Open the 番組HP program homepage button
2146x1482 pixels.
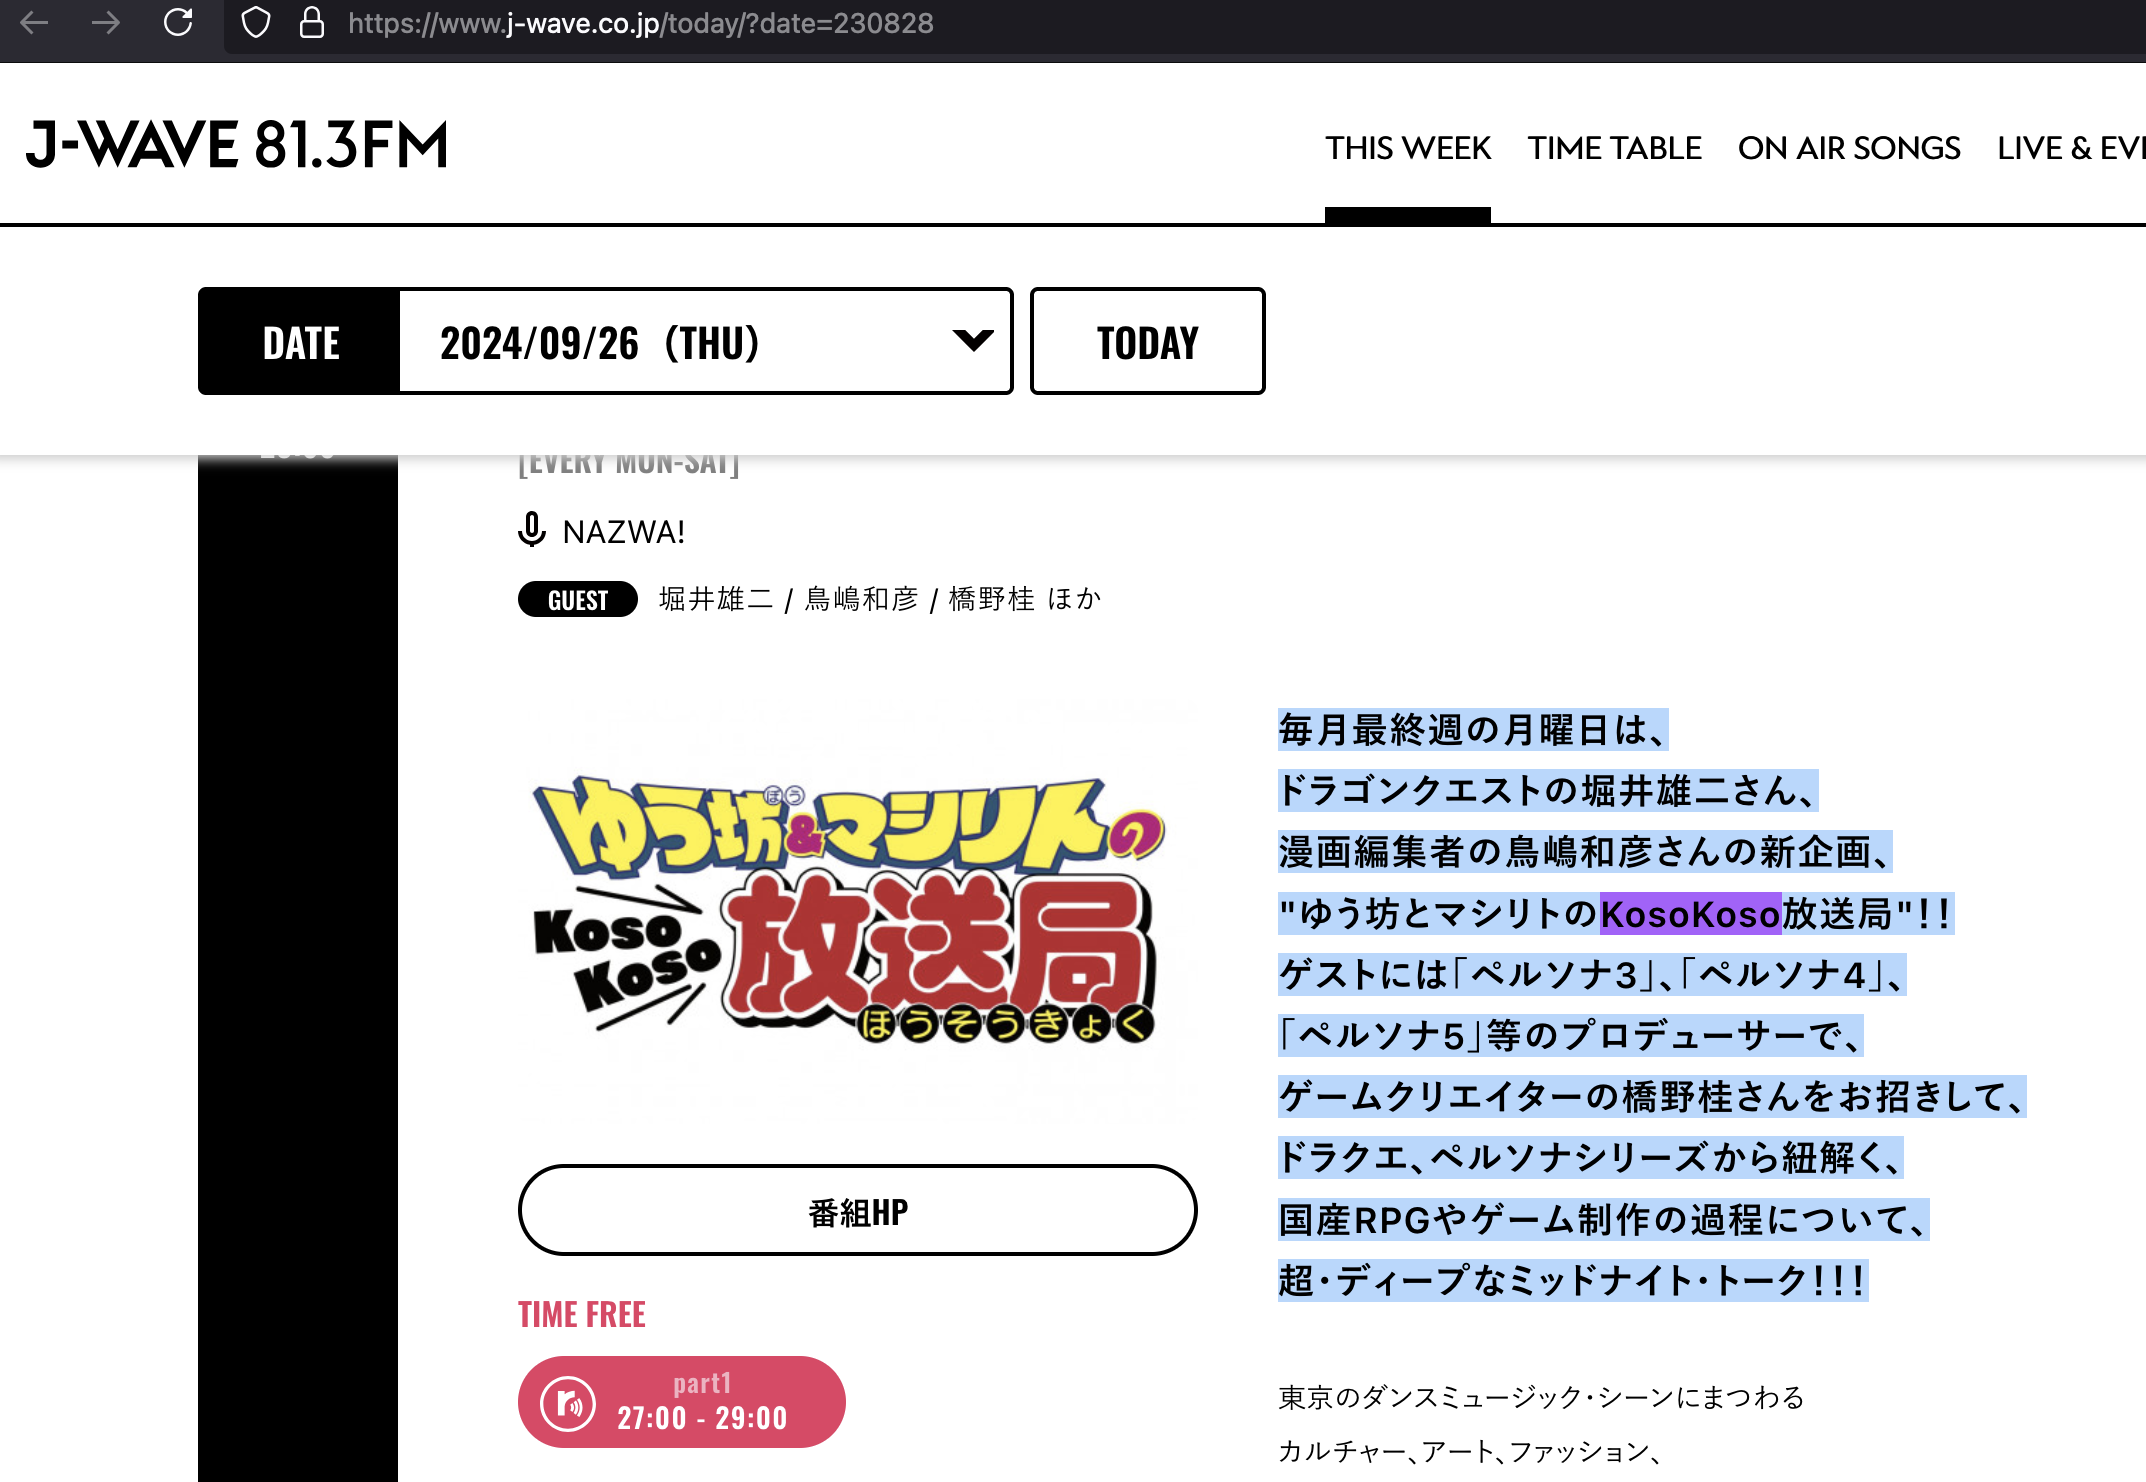point(857,1211)
